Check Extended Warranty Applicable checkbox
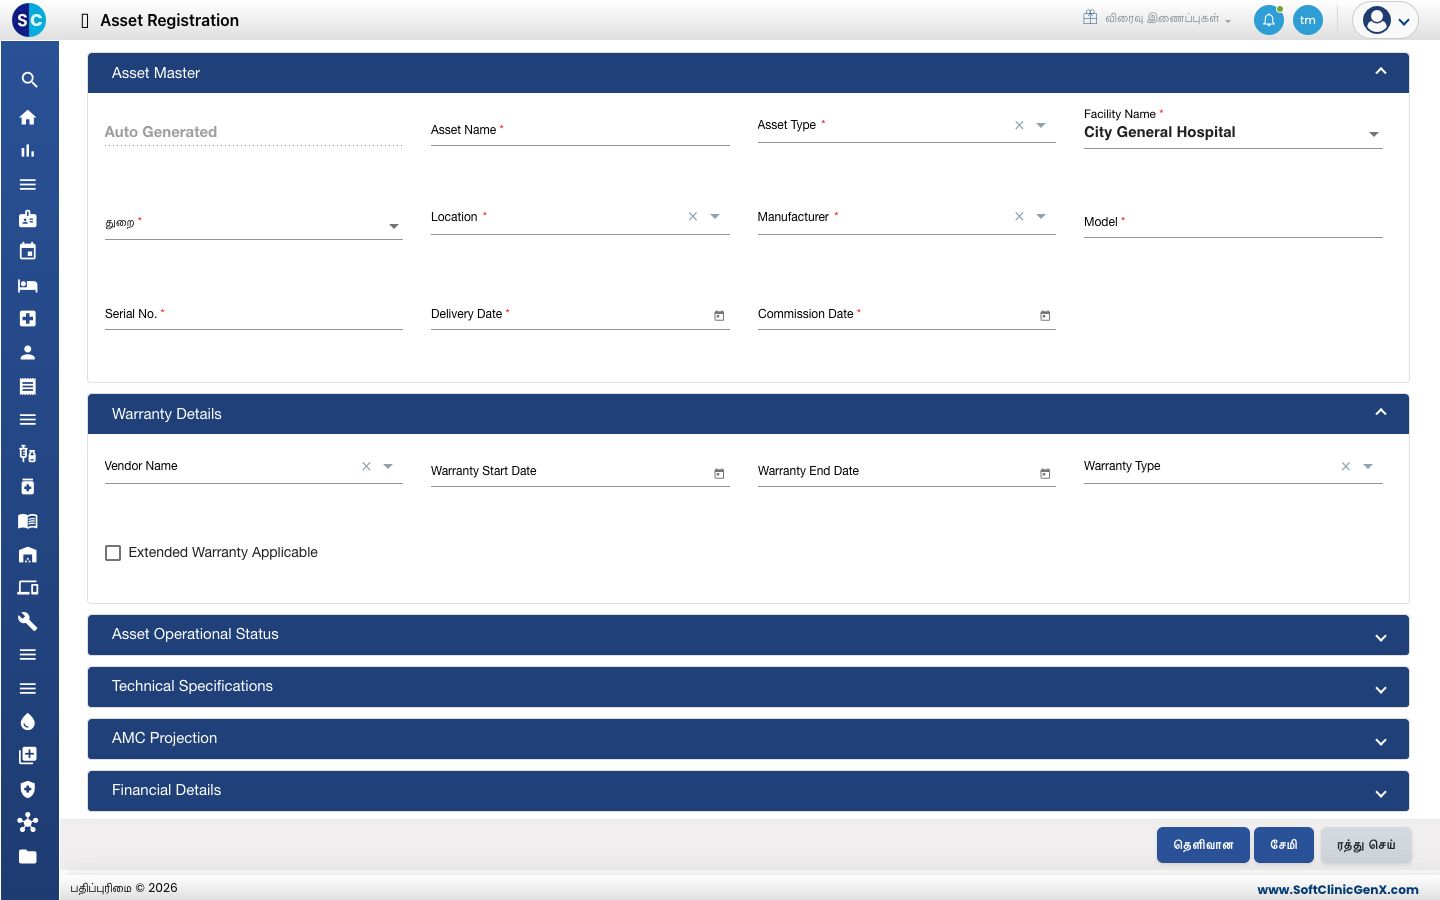This screenshot has width=1440, height=900. 113,553
